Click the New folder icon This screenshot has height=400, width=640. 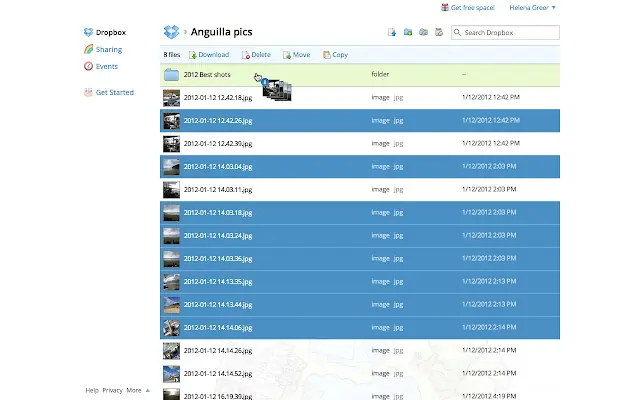[x=408, y=32]
